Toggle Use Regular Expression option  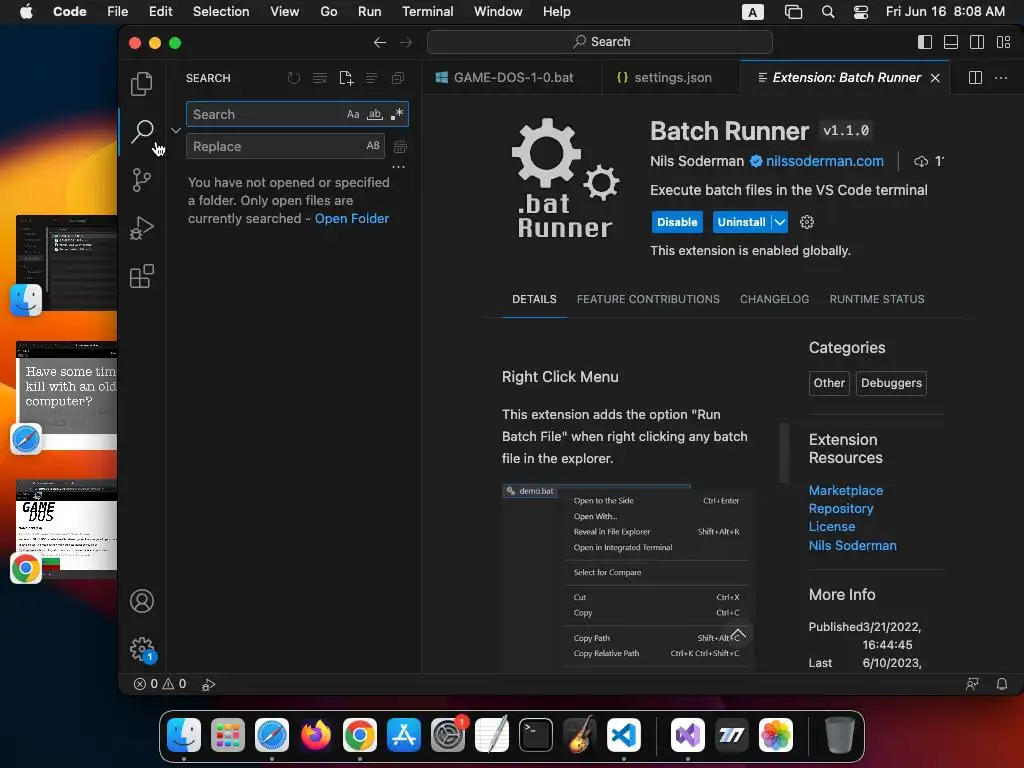pos(397,114)
